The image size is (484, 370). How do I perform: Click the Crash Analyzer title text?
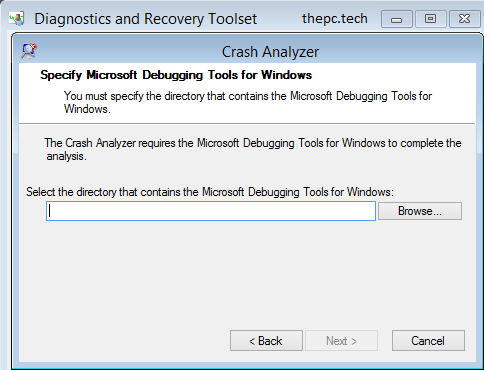click(x=270, y=52)
